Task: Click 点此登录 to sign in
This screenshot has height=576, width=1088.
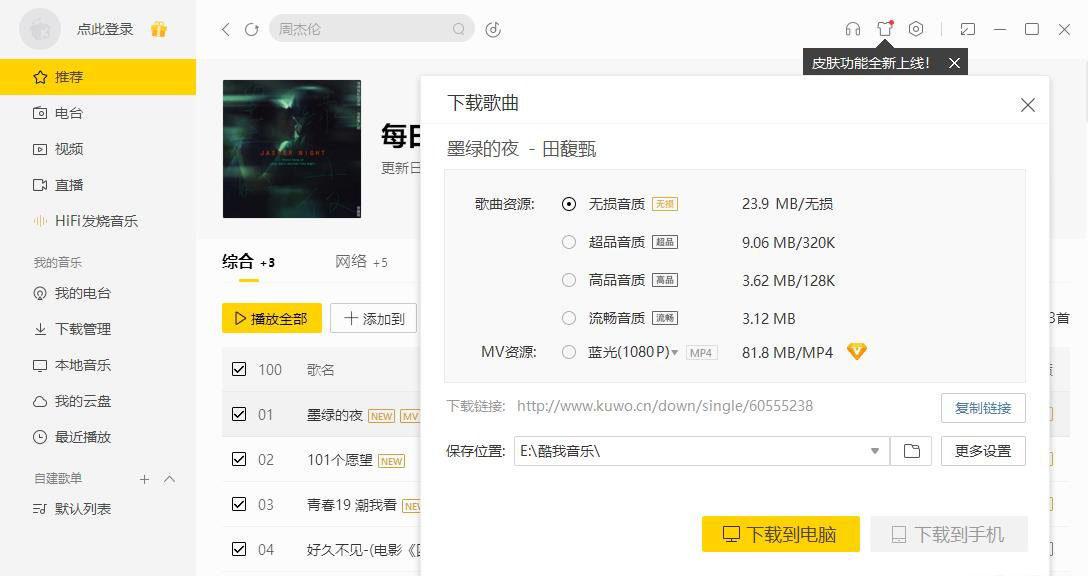Action: (x=105, y=29)
